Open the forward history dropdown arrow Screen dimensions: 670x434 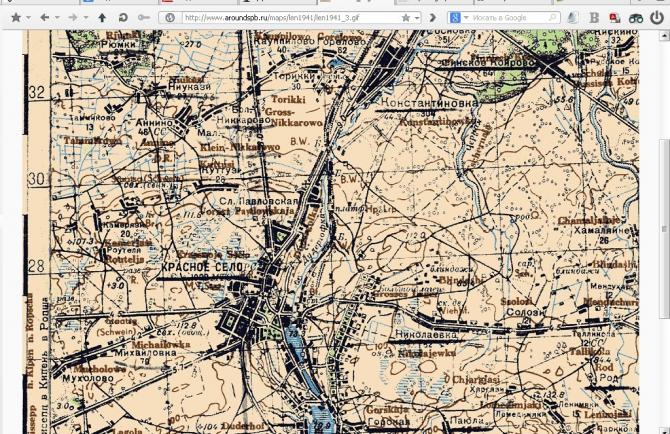coord(85,18)
